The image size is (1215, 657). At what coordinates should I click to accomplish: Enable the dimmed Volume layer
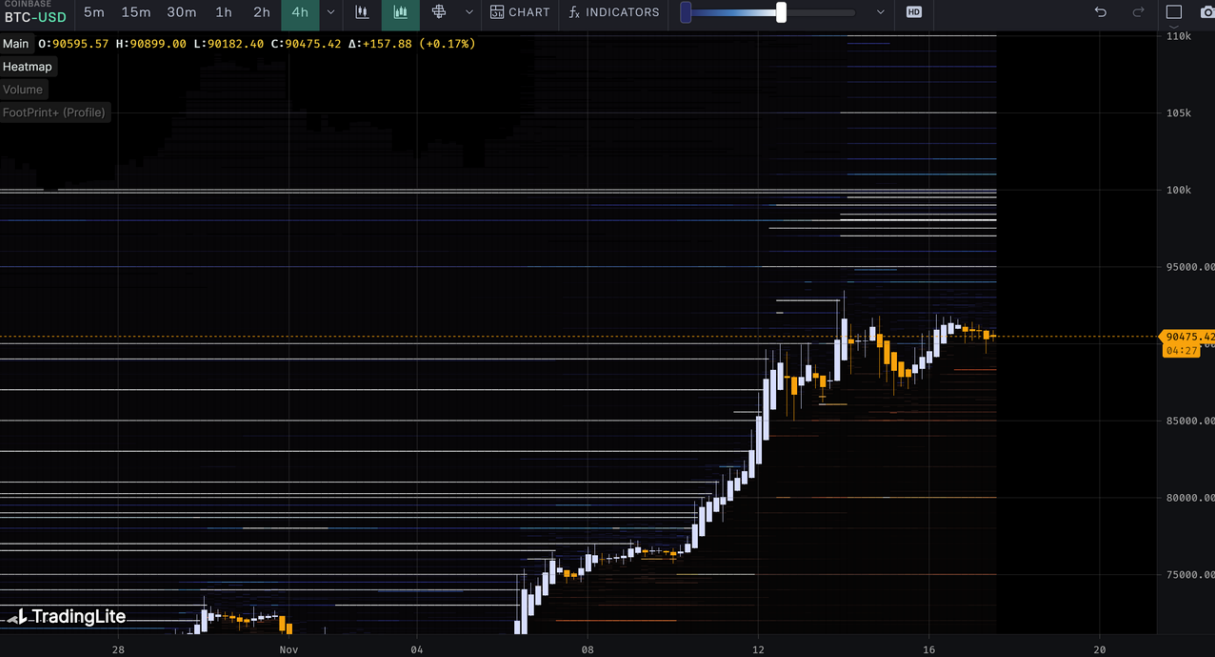tap(23, 90)
